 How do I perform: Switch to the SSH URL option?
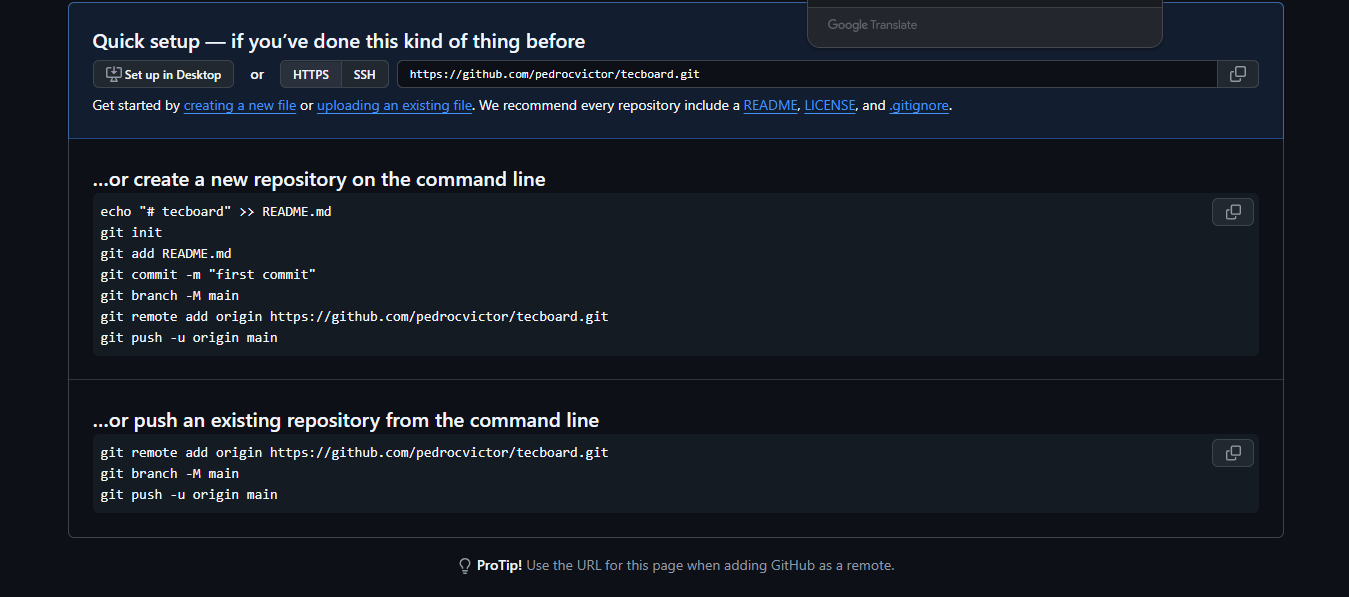[x=364, y=75]
